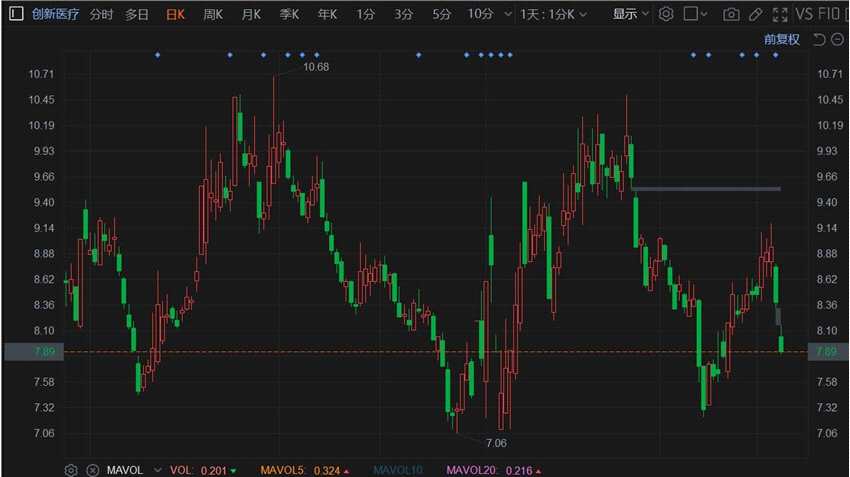850x477 pixels.
Task: Select the drawing pencil tool
Action: tap(755, 15)
